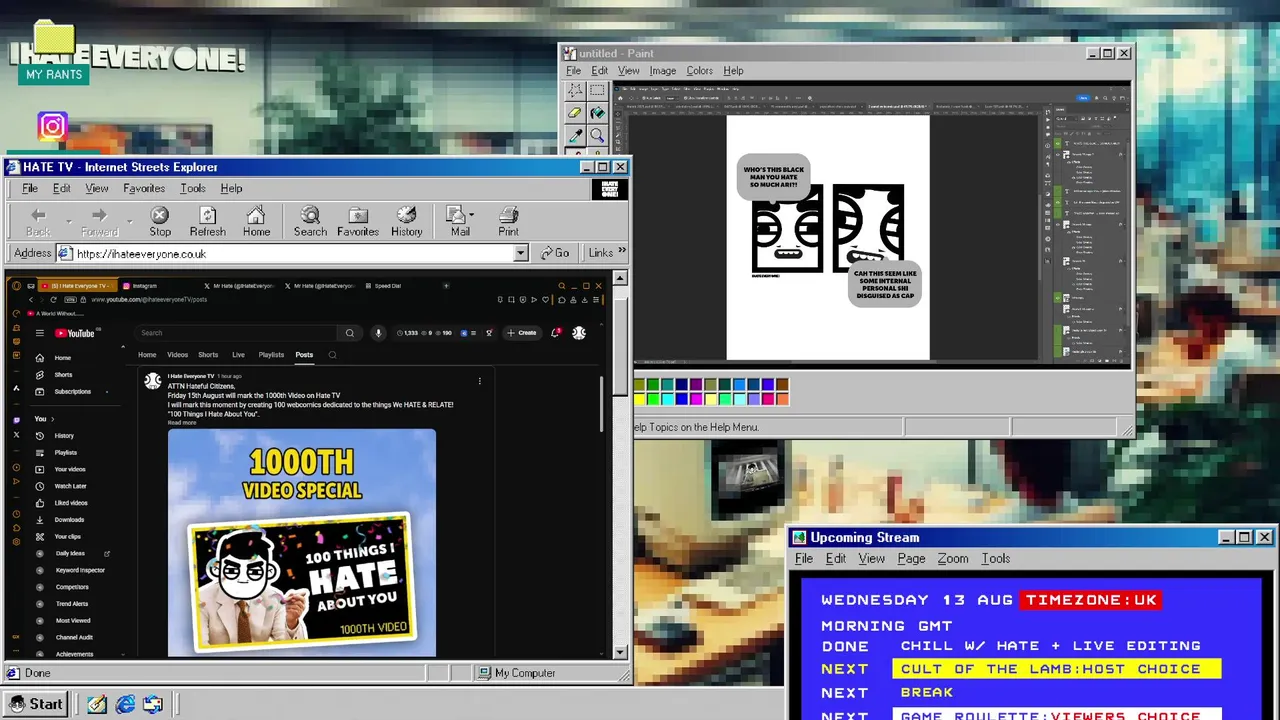1280x720 pixels.
Task: Click the pencil icon in taskbar quick launch
Action: (96, 704)
